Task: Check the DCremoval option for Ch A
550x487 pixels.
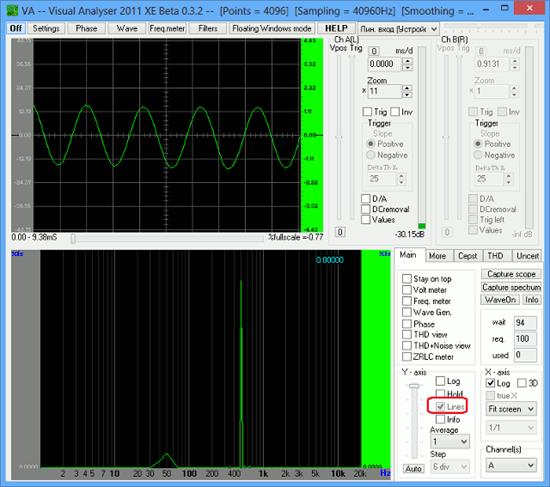Action: pos(365,209)
